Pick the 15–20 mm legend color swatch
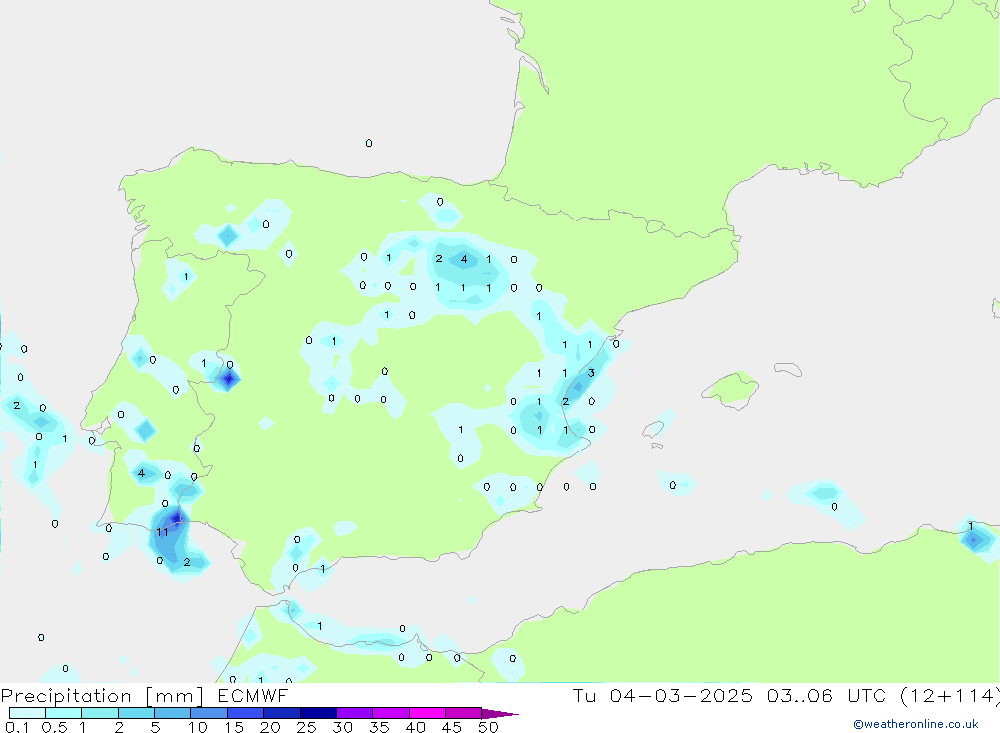Screen dimensions: 1000x733 coord(246,713)
